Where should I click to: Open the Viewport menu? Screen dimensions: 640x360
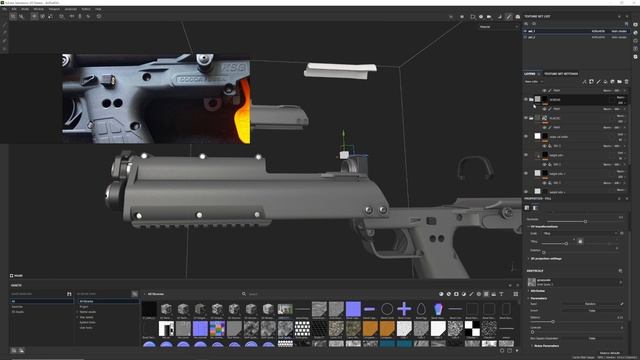(x=54, y=9)
